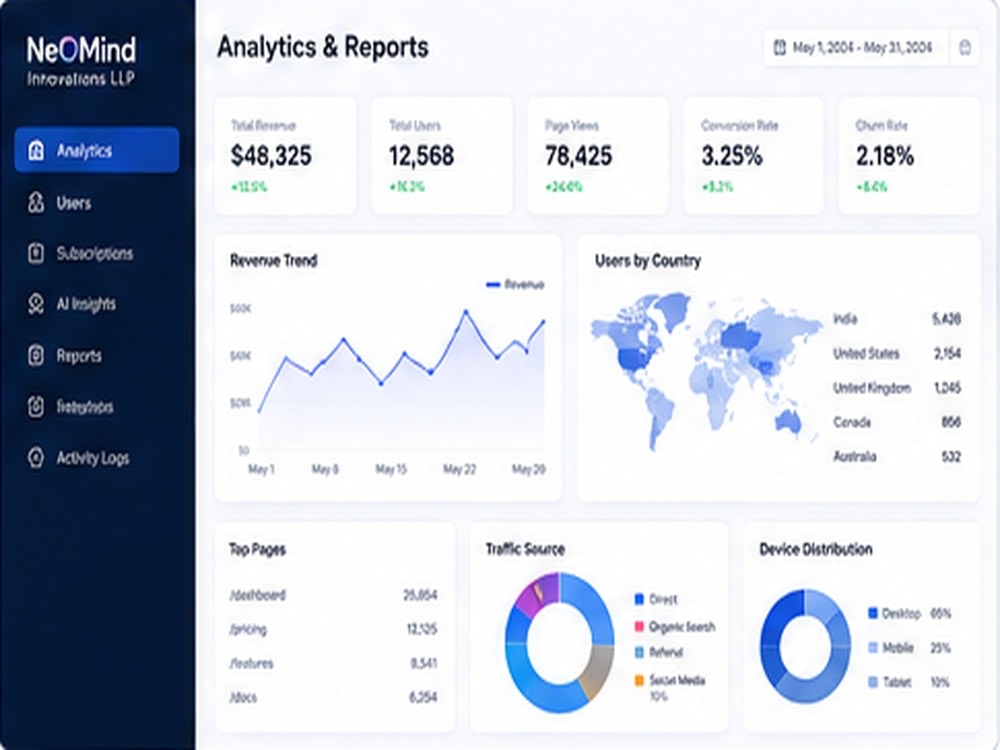Click the AI Insights icon in sidebar

[x=36, y=304]
